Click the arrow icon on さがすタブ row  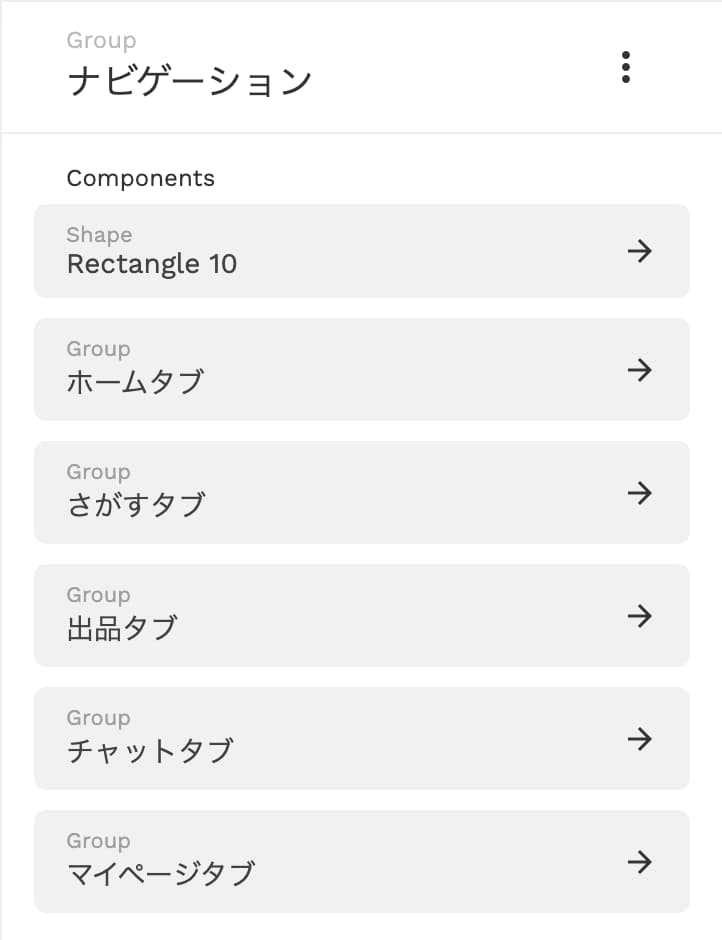pos(639,493)
